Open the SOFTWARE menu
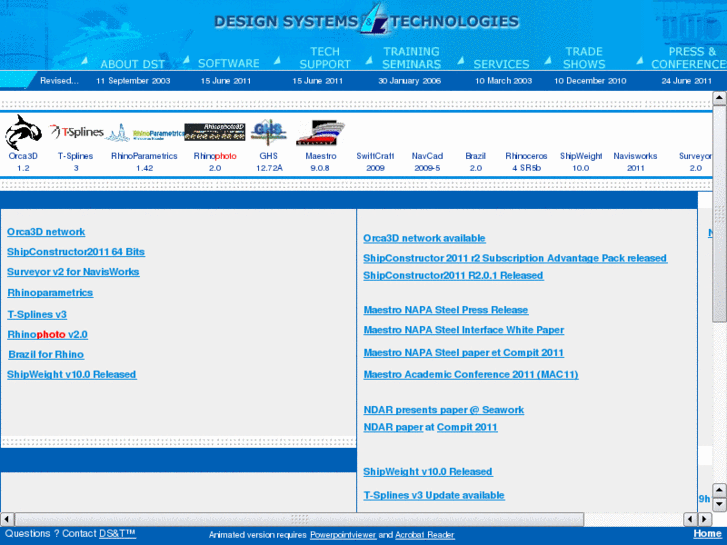 (x=229, y=63)
